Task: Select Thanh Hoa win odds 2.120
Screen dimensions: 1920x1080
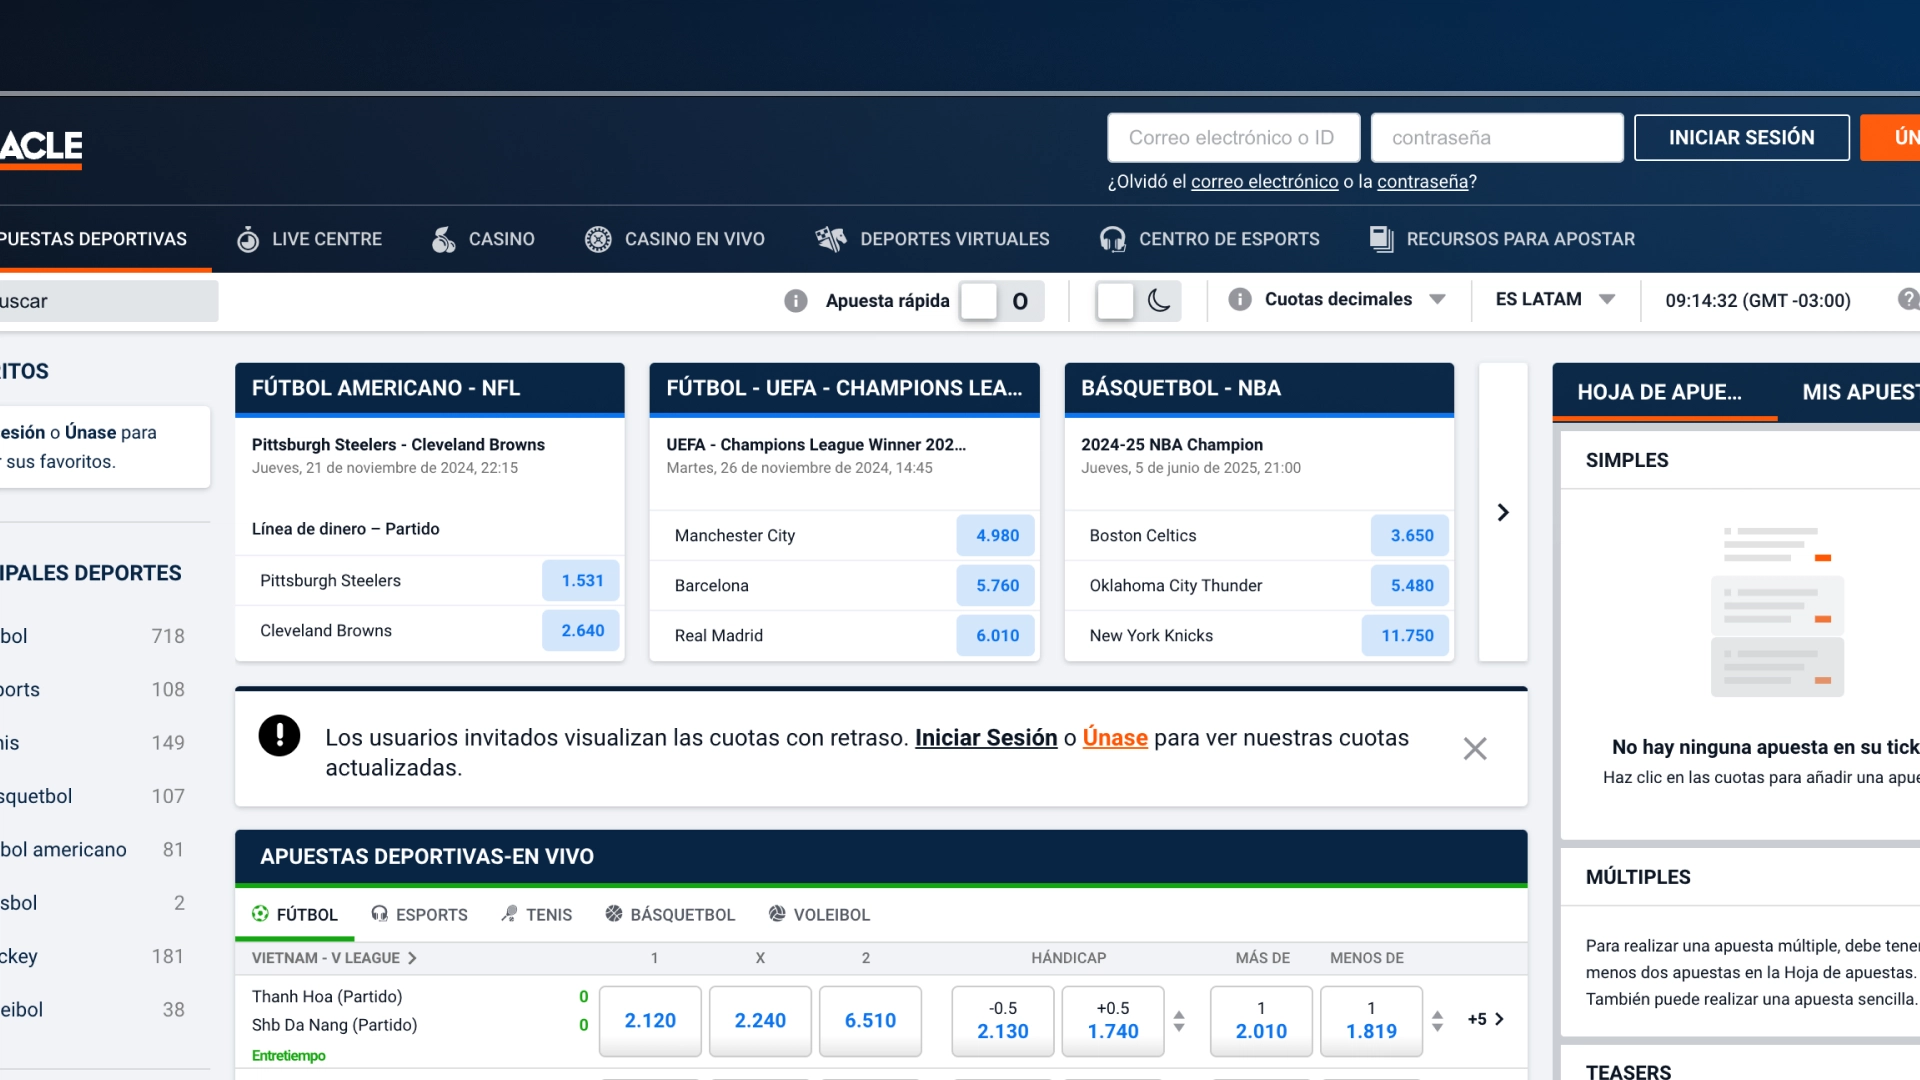Action: point(650,1021)
